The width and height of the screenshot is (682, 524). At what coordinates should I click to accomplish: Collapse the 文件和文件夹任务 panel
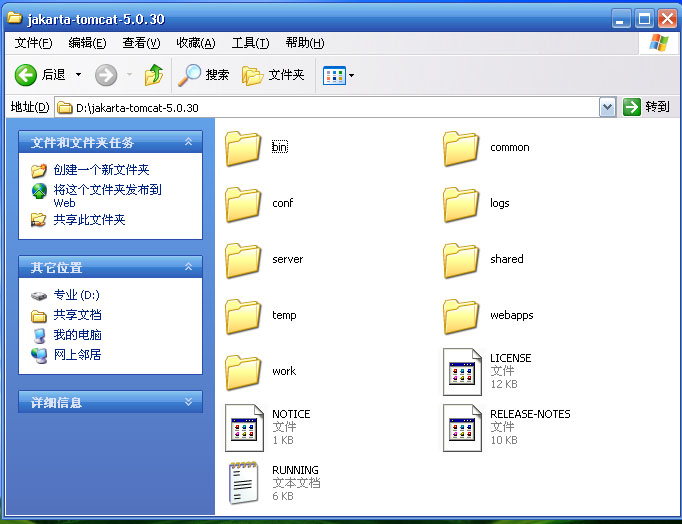pyautogui.click(x=188, y=142)
